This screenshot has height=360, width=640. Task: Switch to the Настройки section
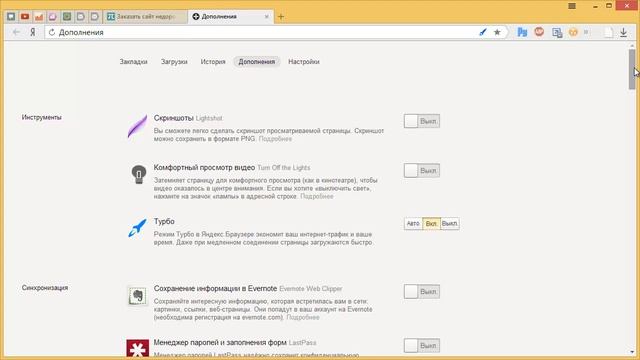pyautogui.click(x=304, y=62)
